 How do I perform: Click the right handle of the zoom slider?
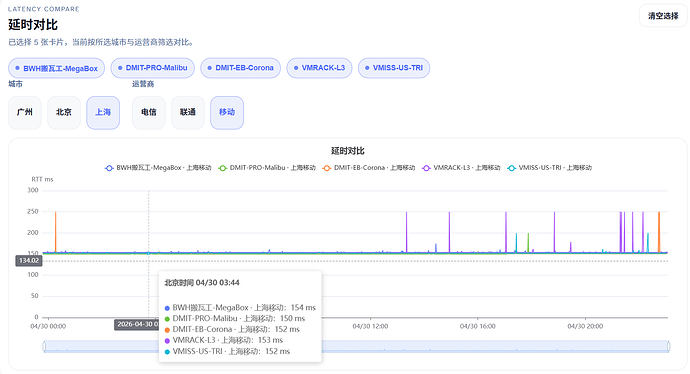coord(668,347)
